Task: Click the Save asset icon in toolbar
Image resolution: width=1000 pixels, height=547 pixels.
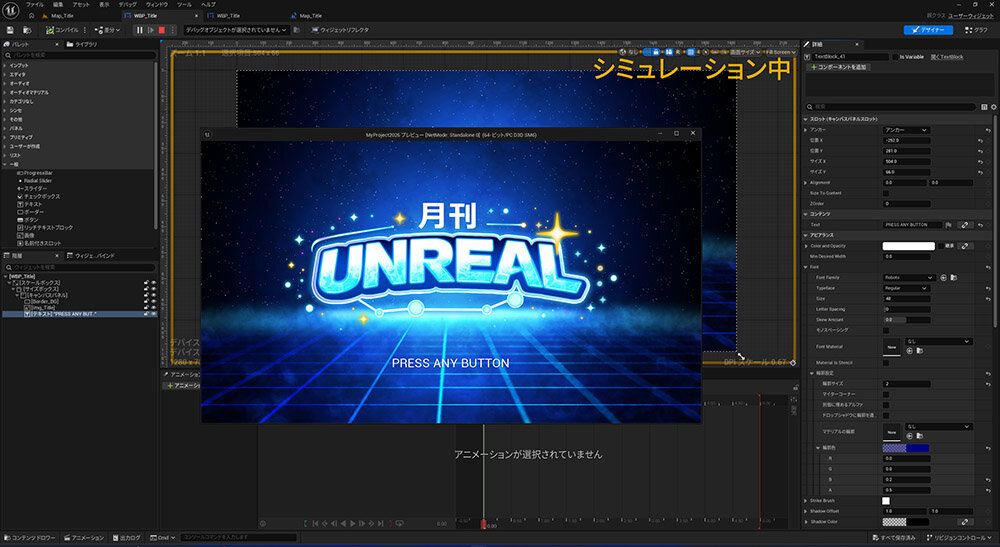Action: [x=11, y=30]
